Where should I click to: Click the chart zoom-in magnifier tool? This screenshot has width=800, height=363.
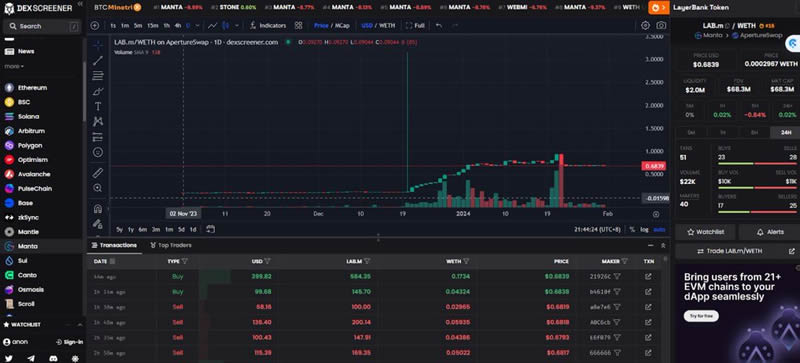click(x=97, y=188)
